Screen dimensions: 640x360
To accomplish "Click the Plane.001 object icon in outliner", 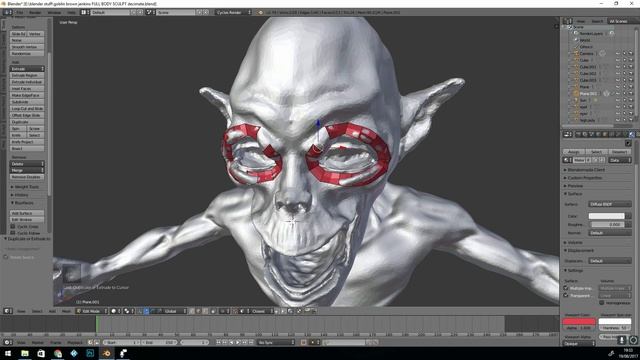I will [x=576, y=93].
